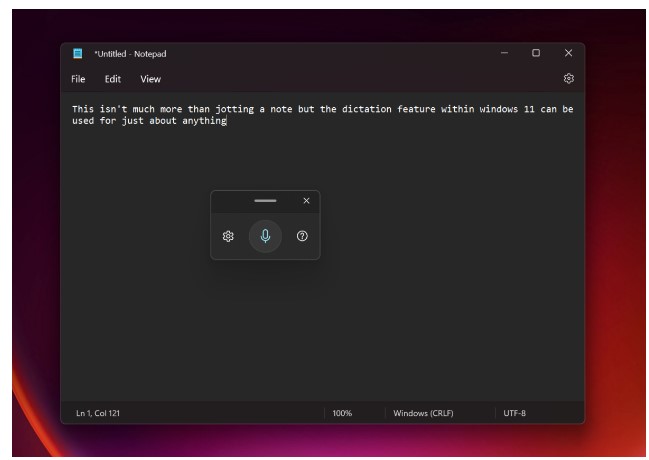Grab the voice typing drag handle bar
This screenshot has width=649, height=460.
coord(265,201)
